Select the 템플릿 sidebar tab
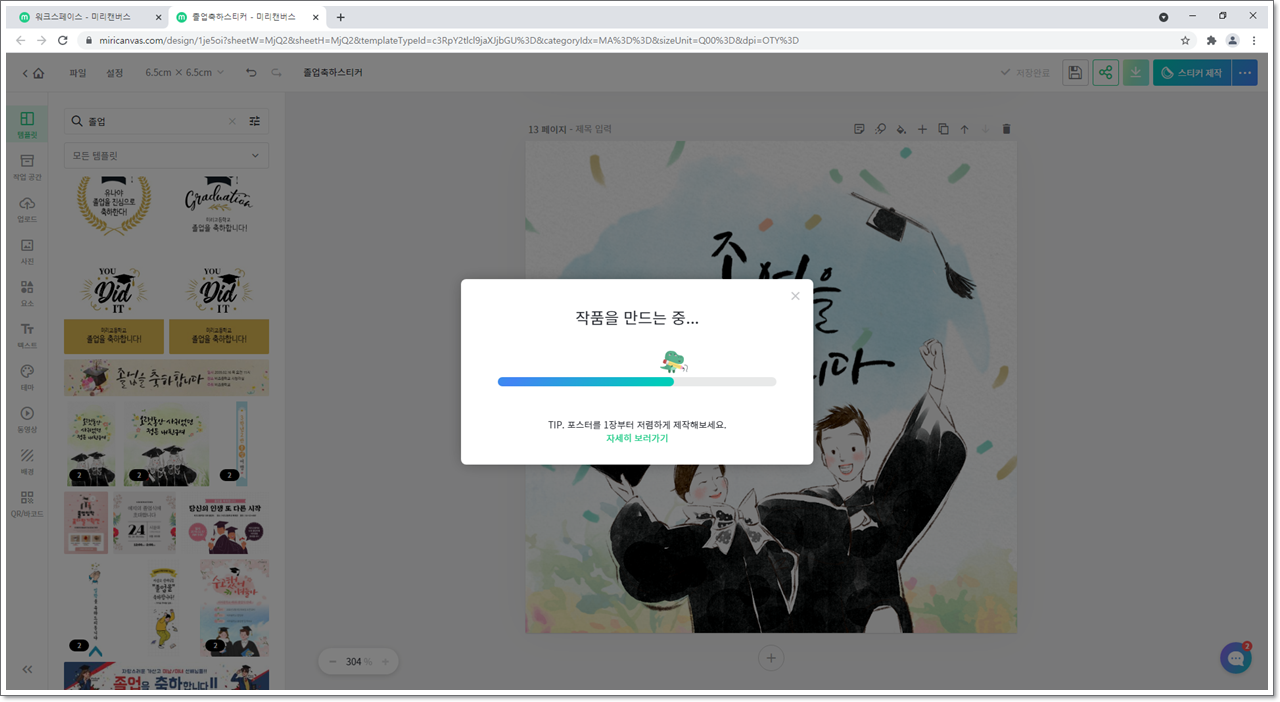Screen dimensions: 1280x702 pos(27,124)
